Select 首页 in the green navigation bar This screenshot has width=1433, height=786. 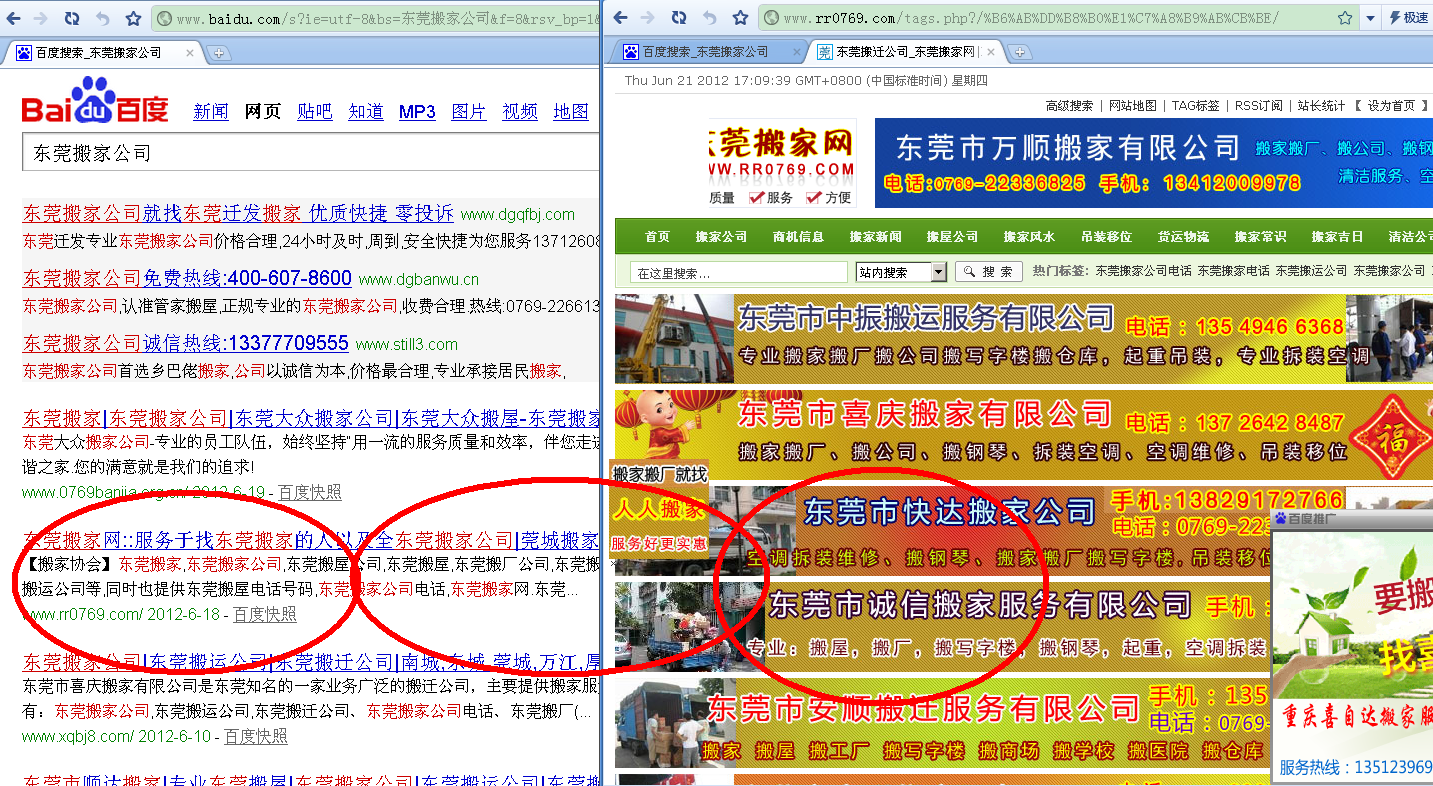tap(657, 236)
